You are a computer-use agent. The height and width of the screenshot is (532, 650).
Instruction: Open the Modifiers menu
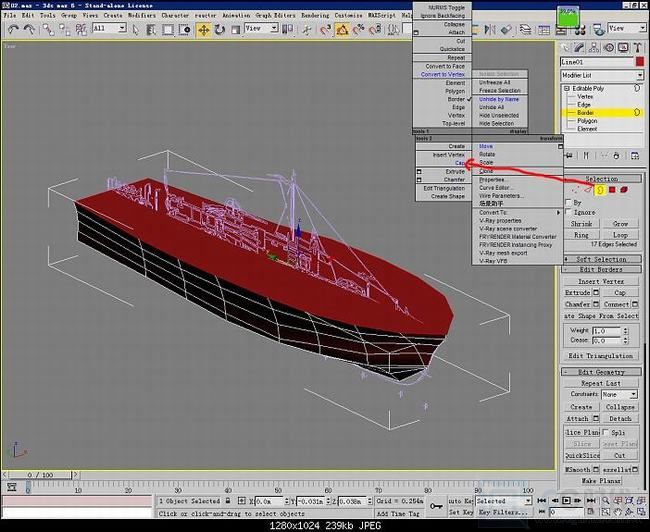(142, 15)
